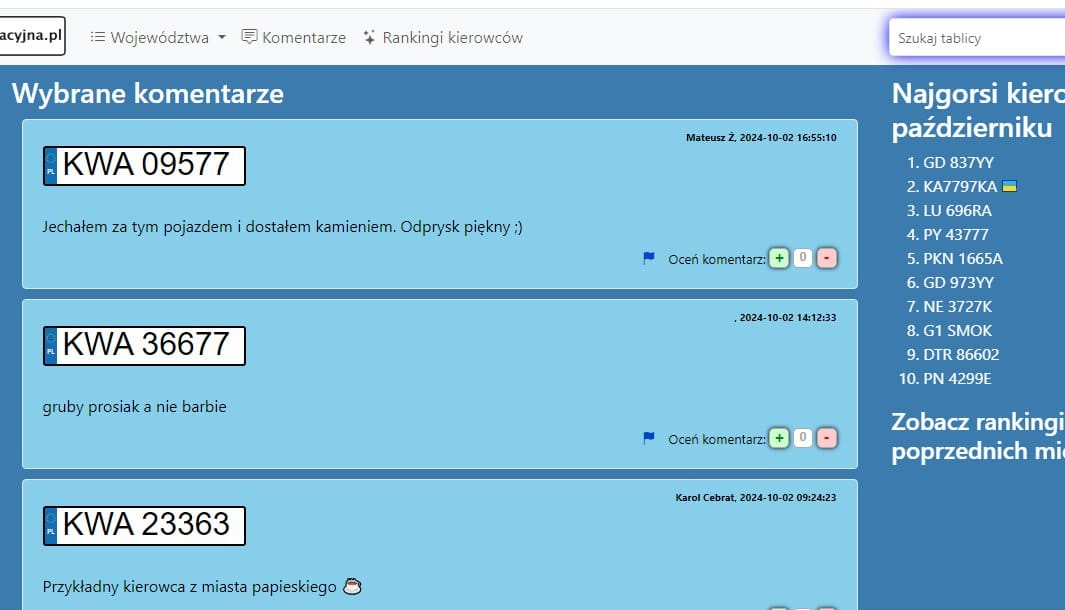
Task: Flag the comment on KWA 09577
Action: [x=649, y=258]
